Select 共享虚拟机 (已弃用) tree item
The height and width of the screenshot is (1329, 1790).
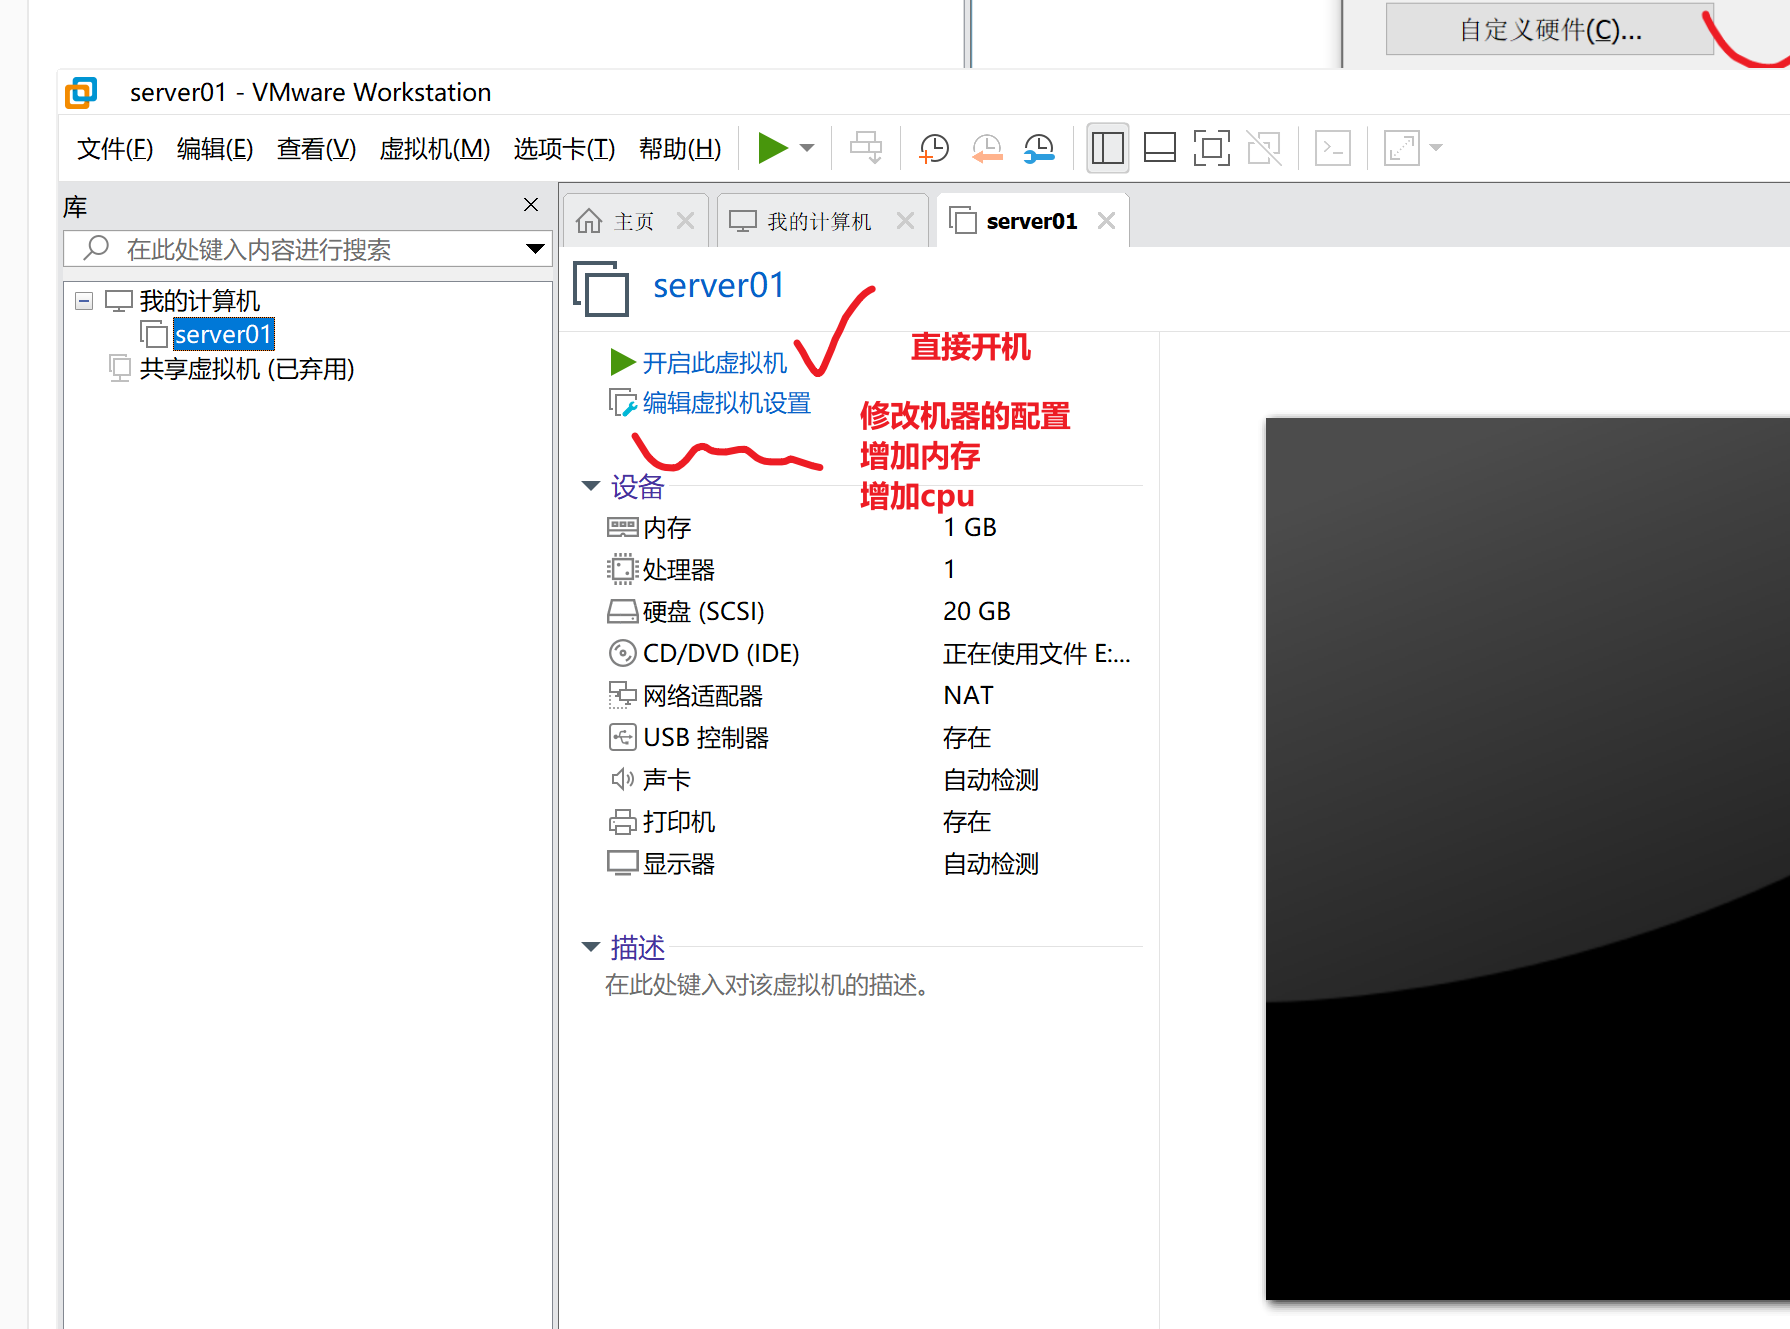[246, 369]
